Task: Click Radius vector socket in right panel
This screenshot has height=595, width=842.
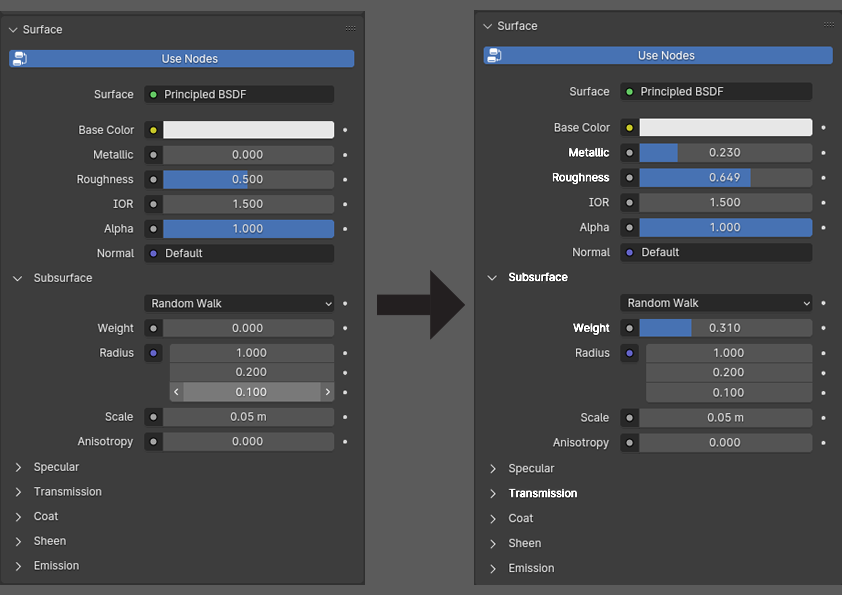Action: [x=629, y=353]
